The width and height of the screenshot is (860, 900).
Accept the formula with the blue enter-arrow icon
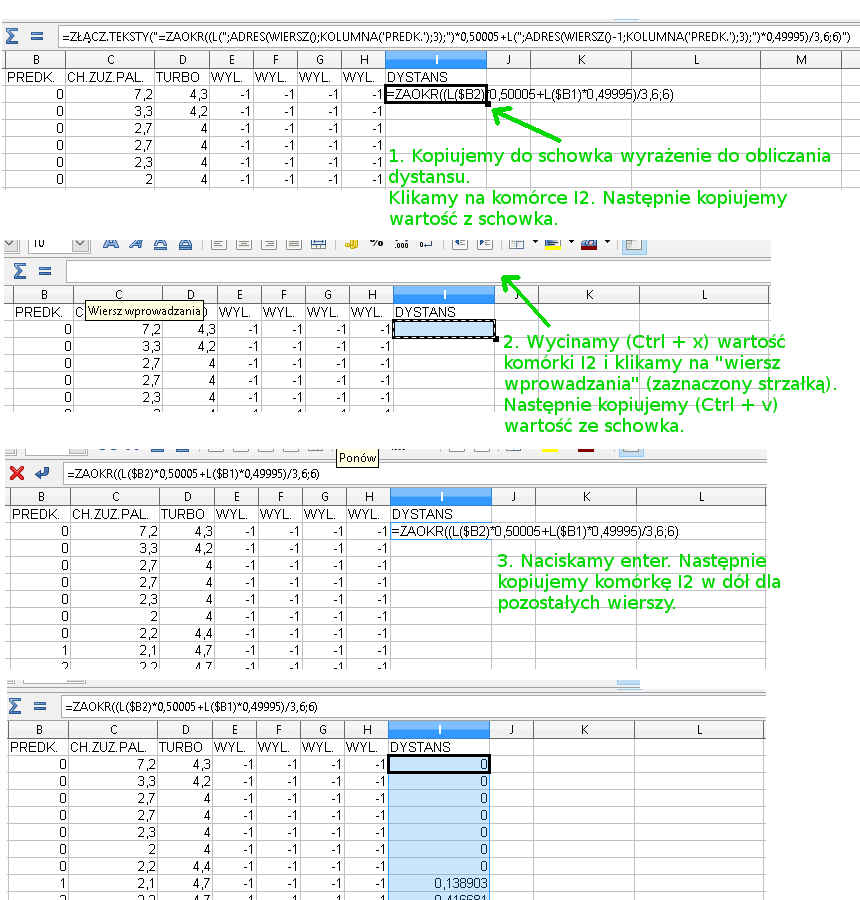coord(42,474)
